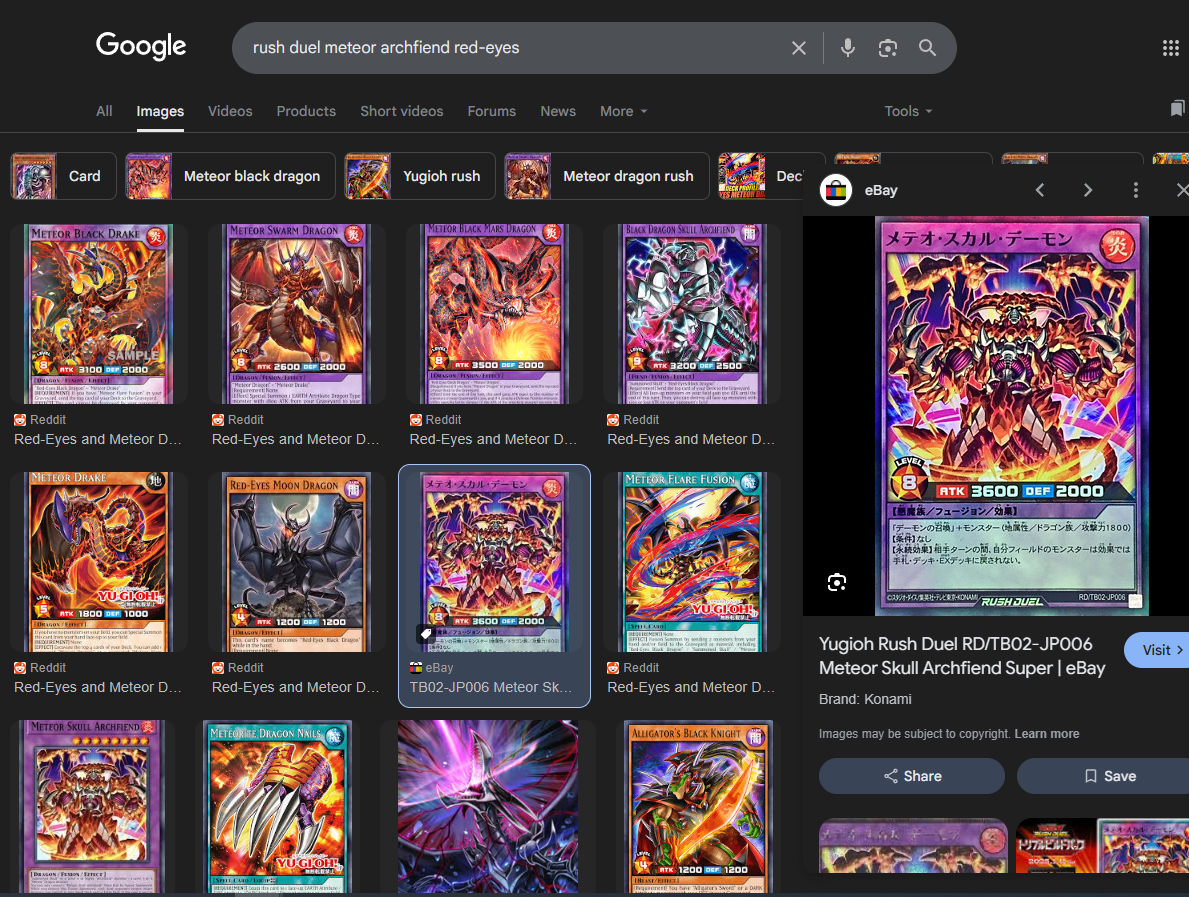Open second related image in preview panel
Viewport: 1189px width, 897px height.
pos(1103,845)
